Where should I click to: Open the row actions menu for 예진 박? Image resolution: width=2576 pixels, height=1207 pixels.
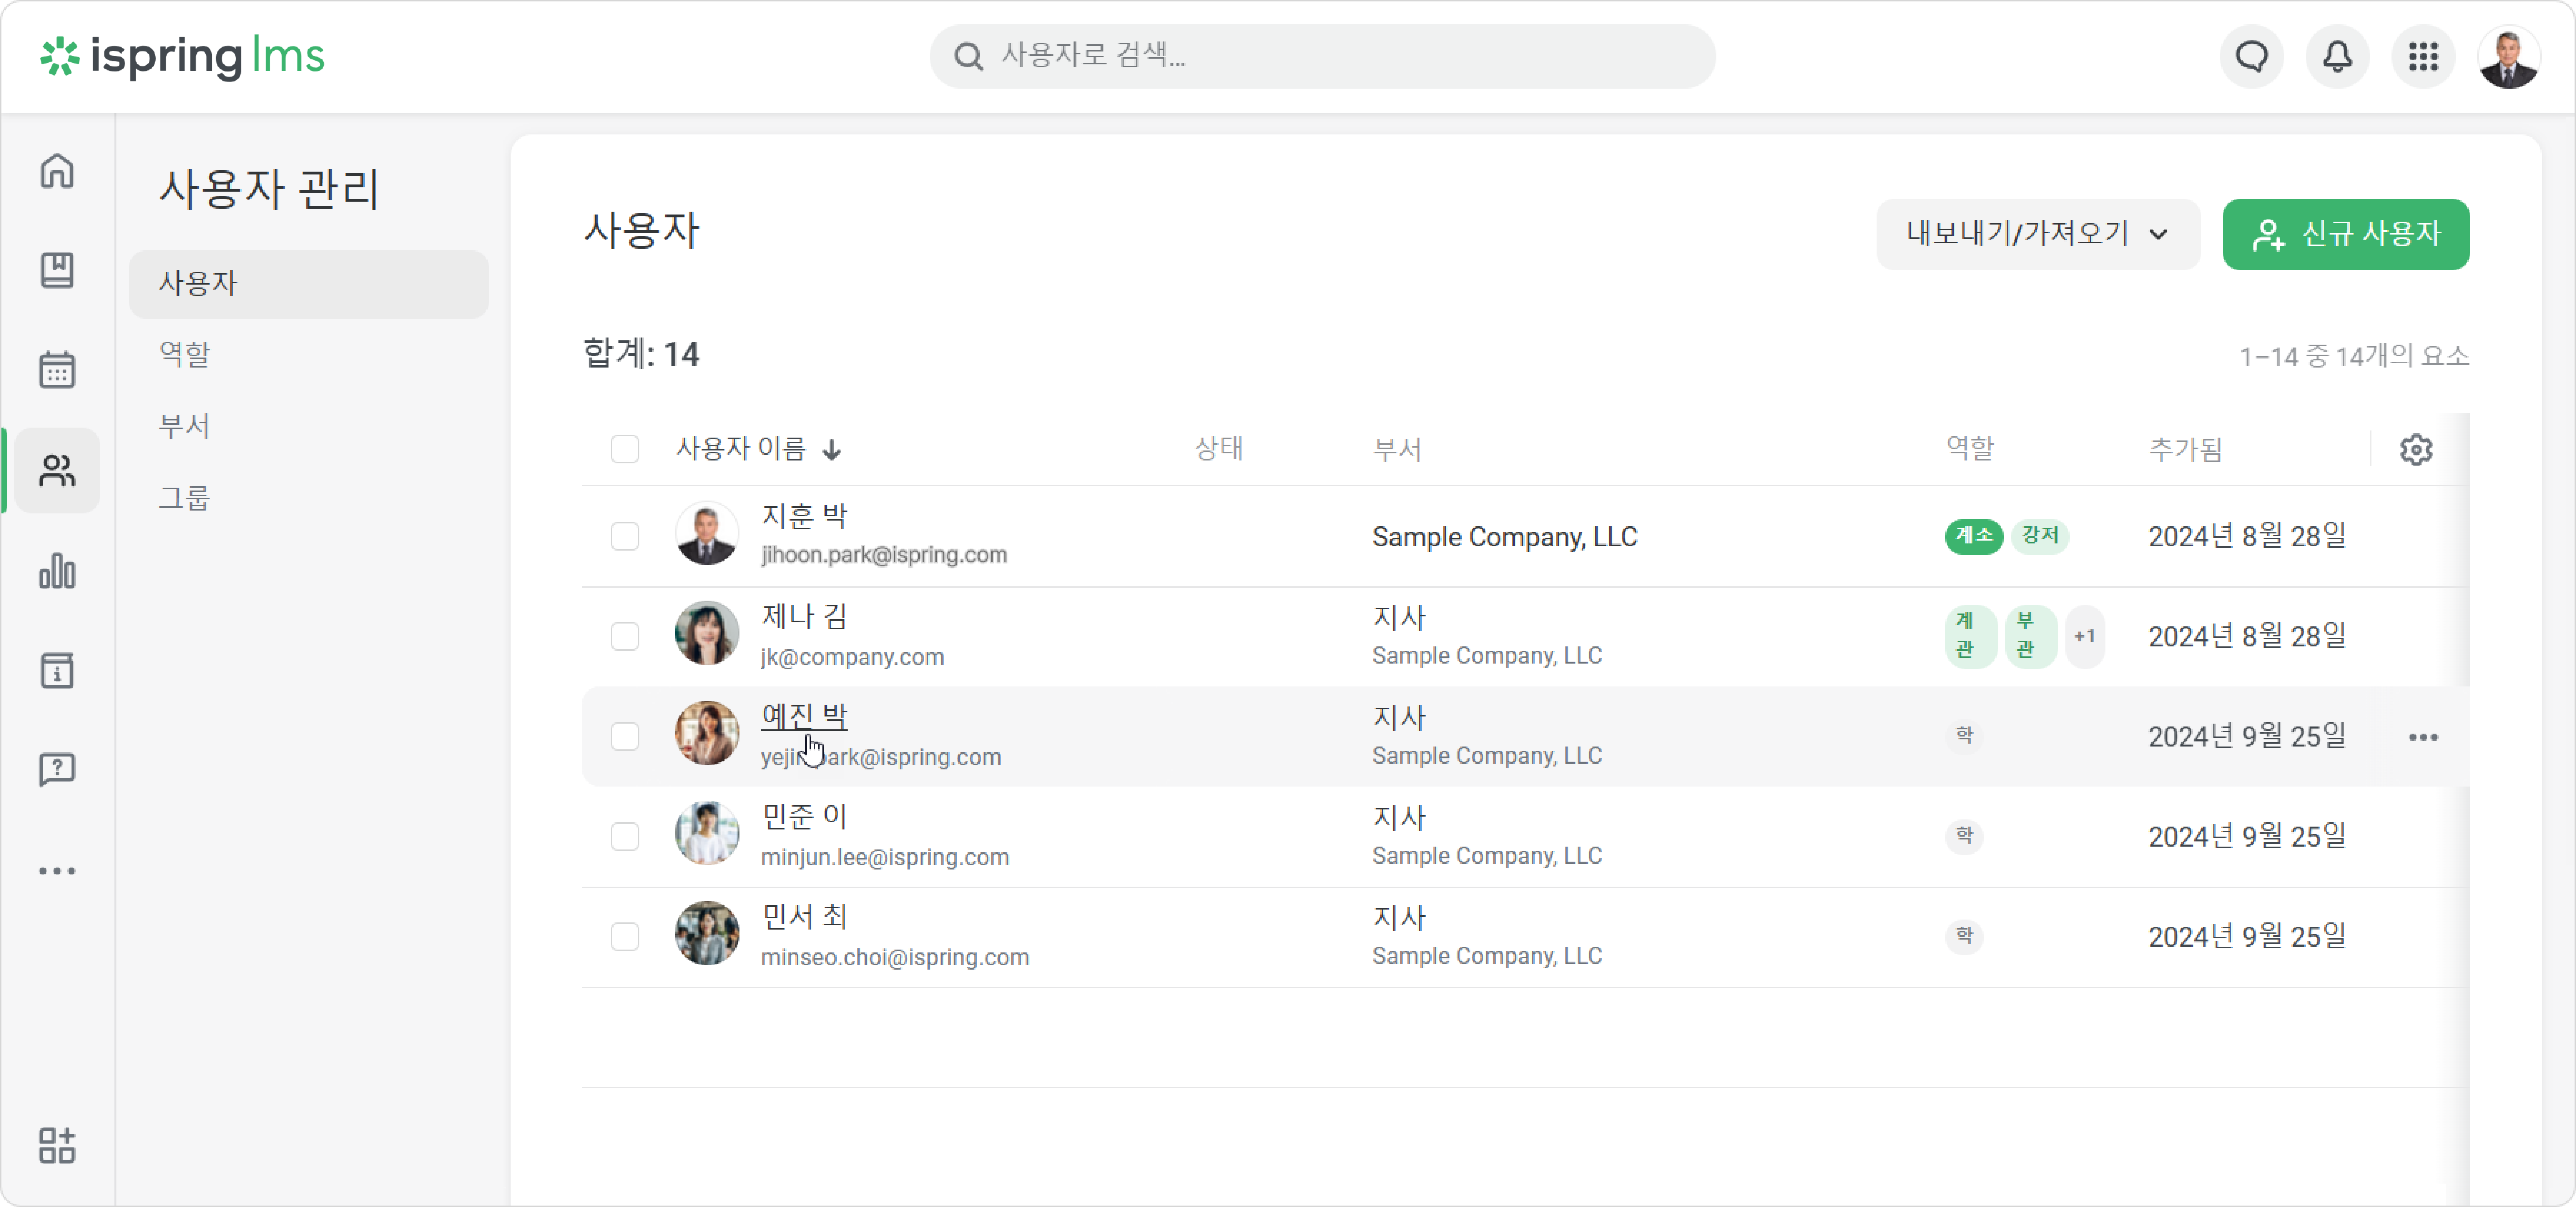[x=2423, y=737]
